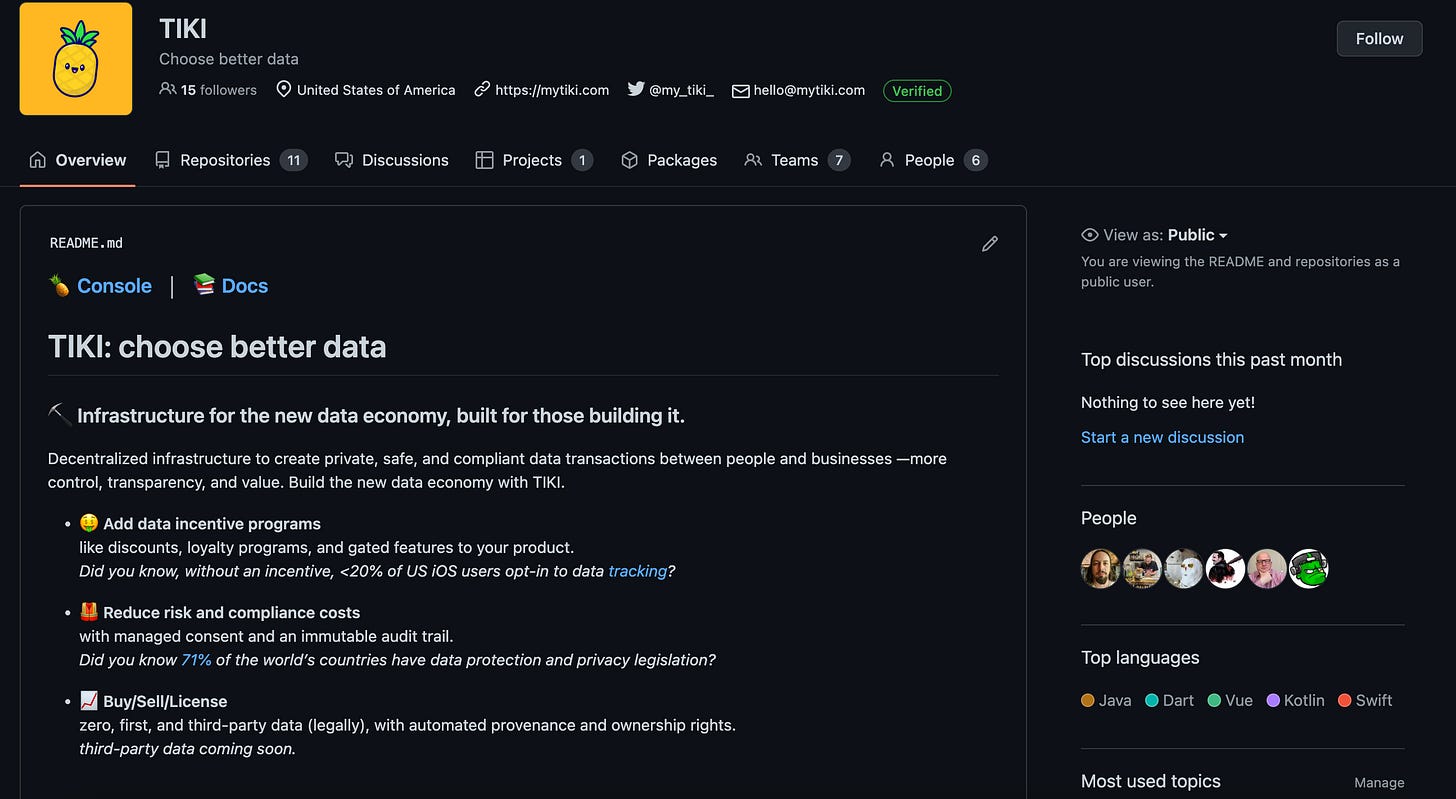Click the Repositories count badge 11
Screen dimensions: 1456x799
pyautogui.click(x=293, y=160)
